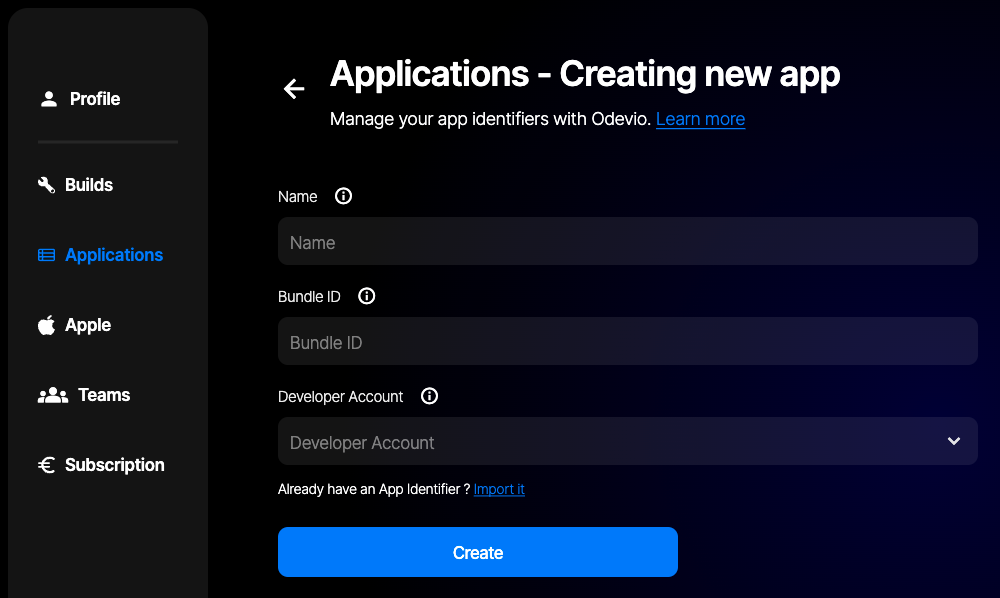
Task: Click the back arrow beside the page title
Action: tap(293, 89)
